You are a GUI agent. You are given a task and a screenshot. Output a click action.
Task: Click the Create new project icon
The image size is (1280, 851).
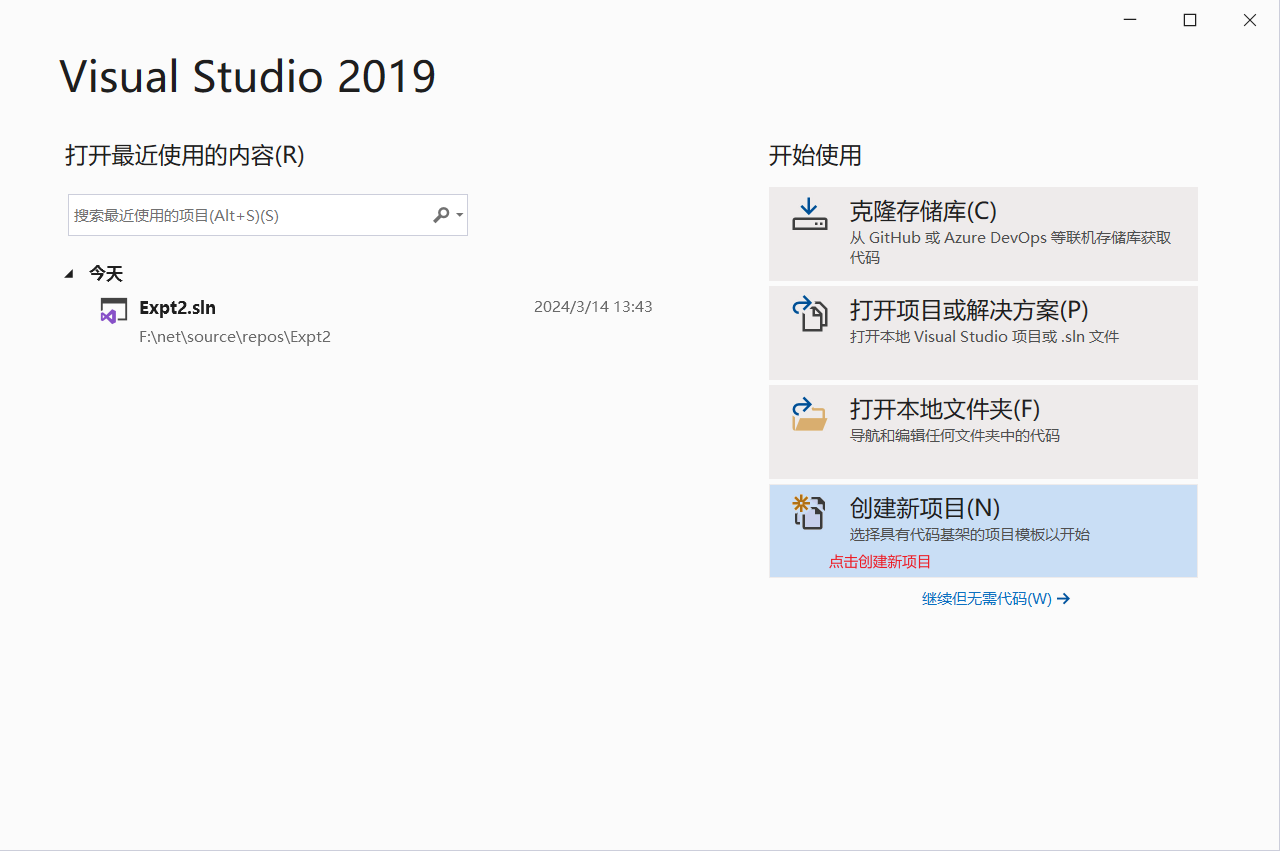tap(810, 511)
